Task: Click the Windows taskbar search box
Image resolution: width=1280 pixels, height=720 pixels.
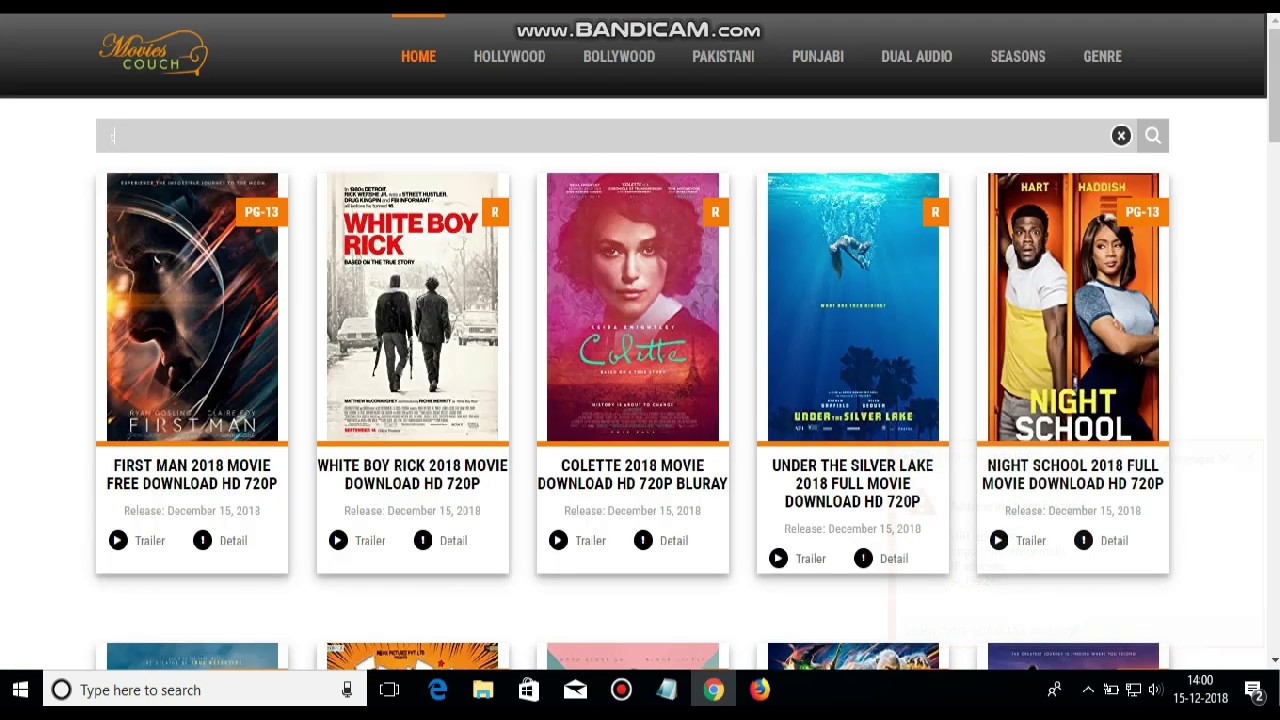Action: [x=203, y=690]
